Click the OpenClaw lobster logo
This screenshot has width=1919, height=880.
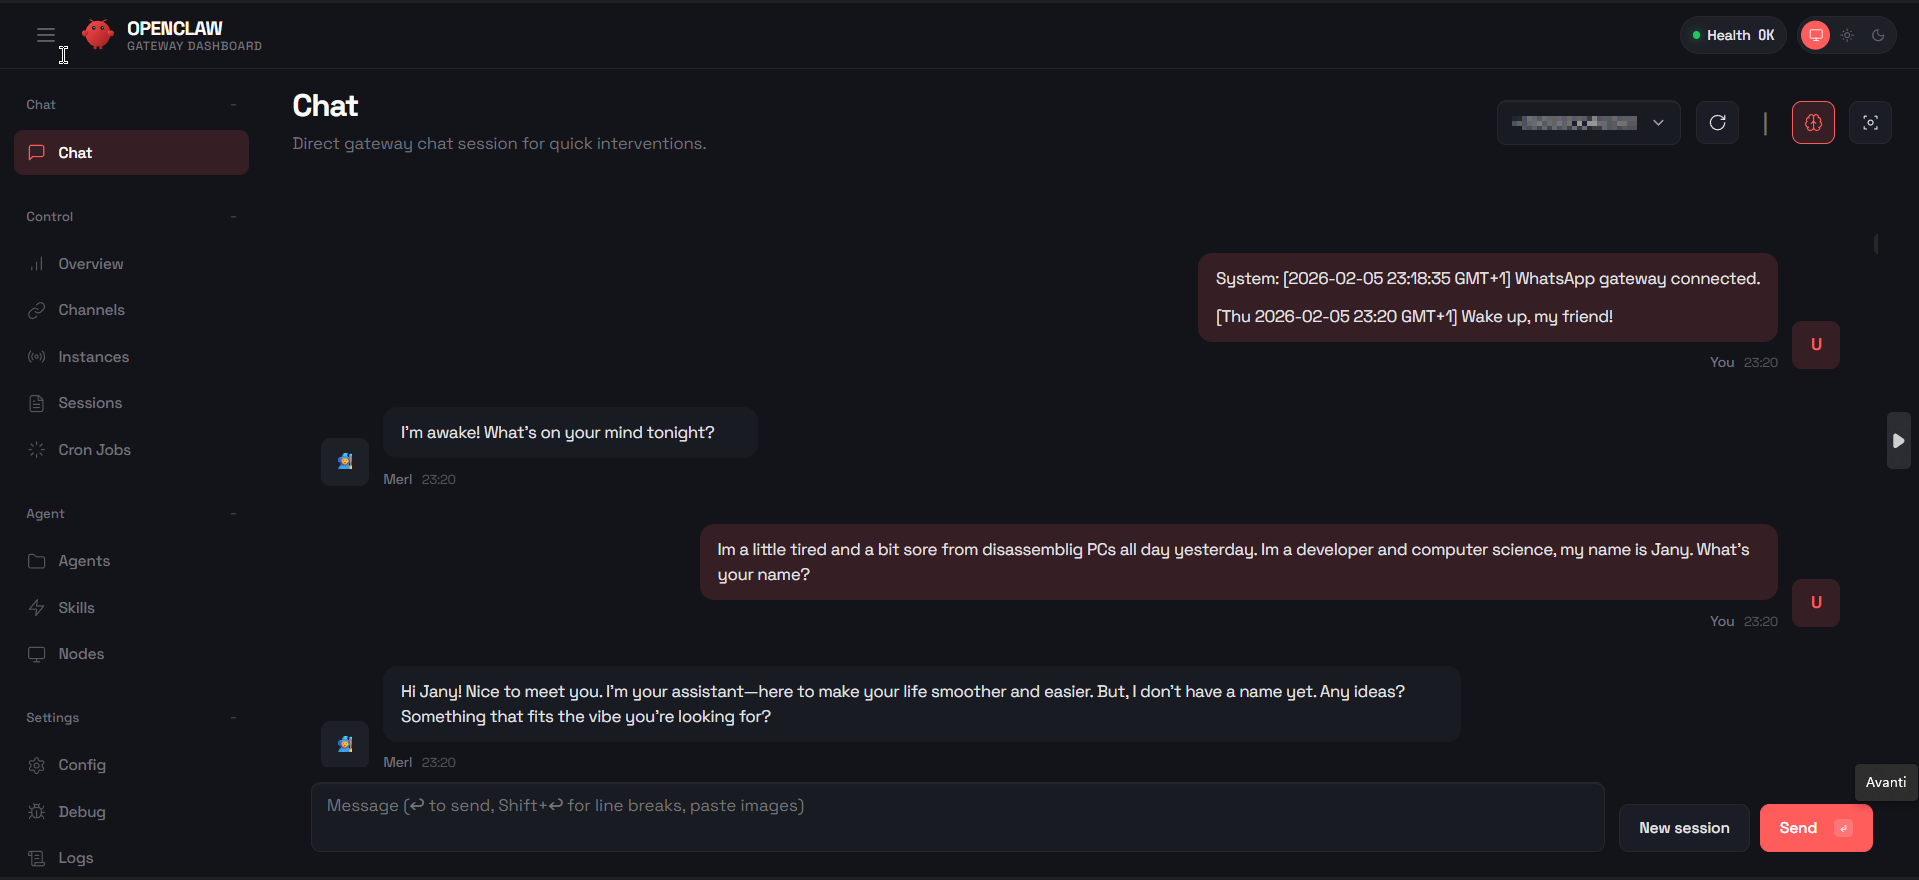[98, 35]
